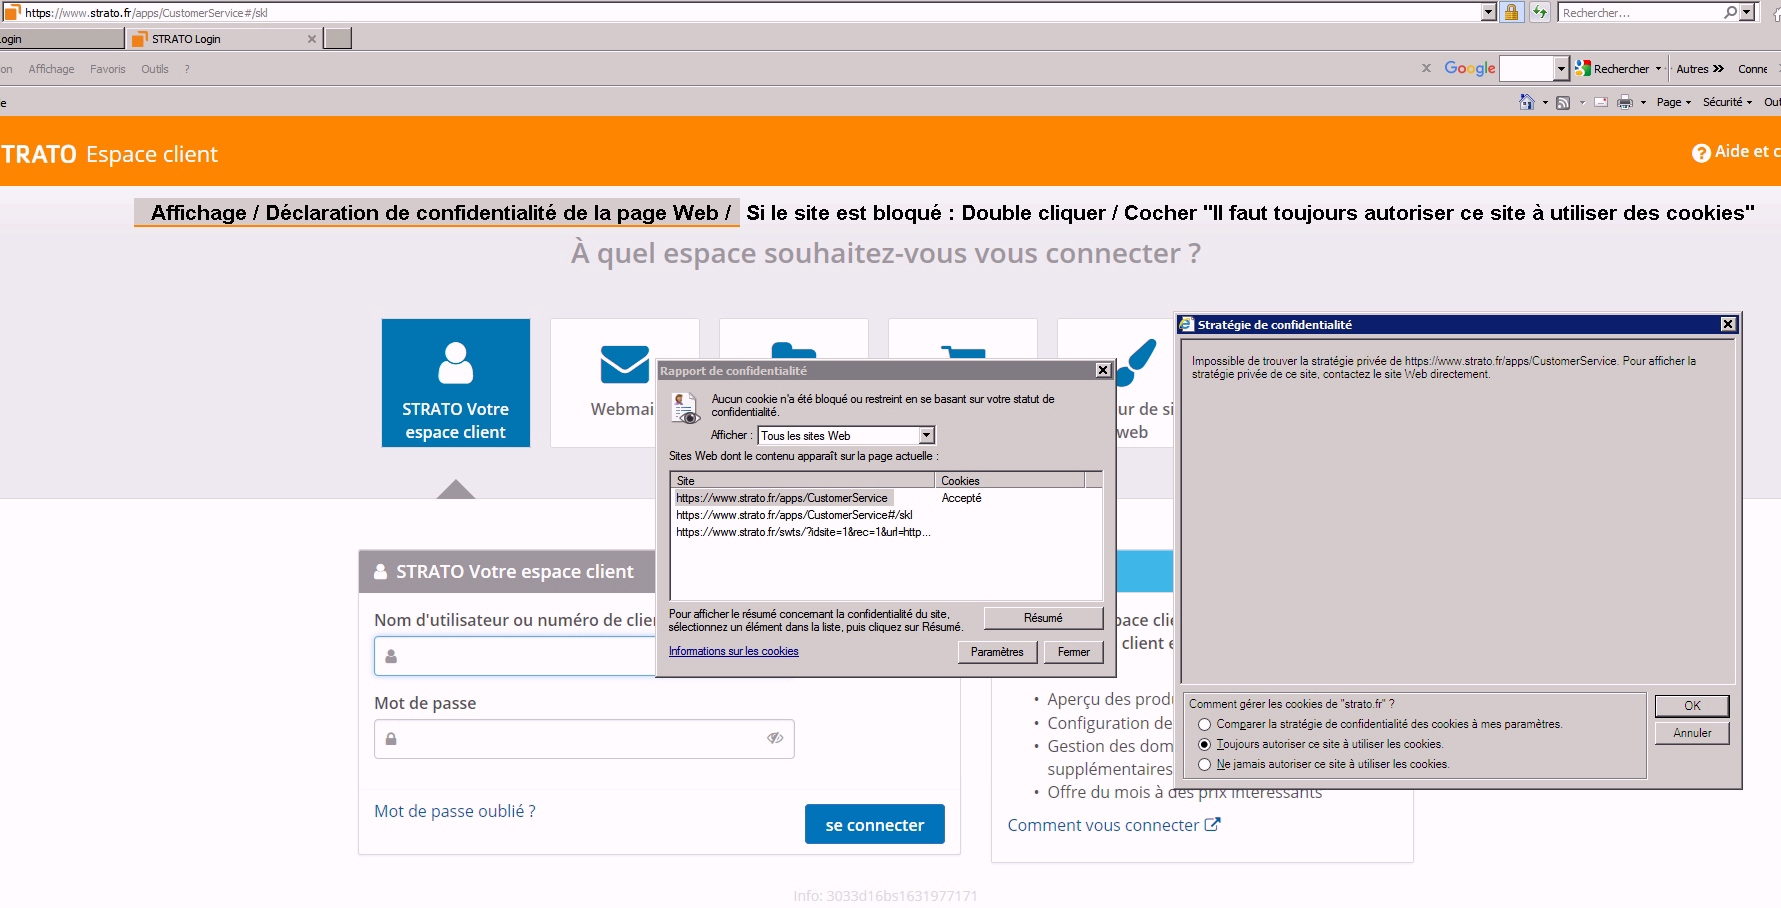Open the Favoris menu
This screenshot has width=1781, height=908.
click(108, 69)
